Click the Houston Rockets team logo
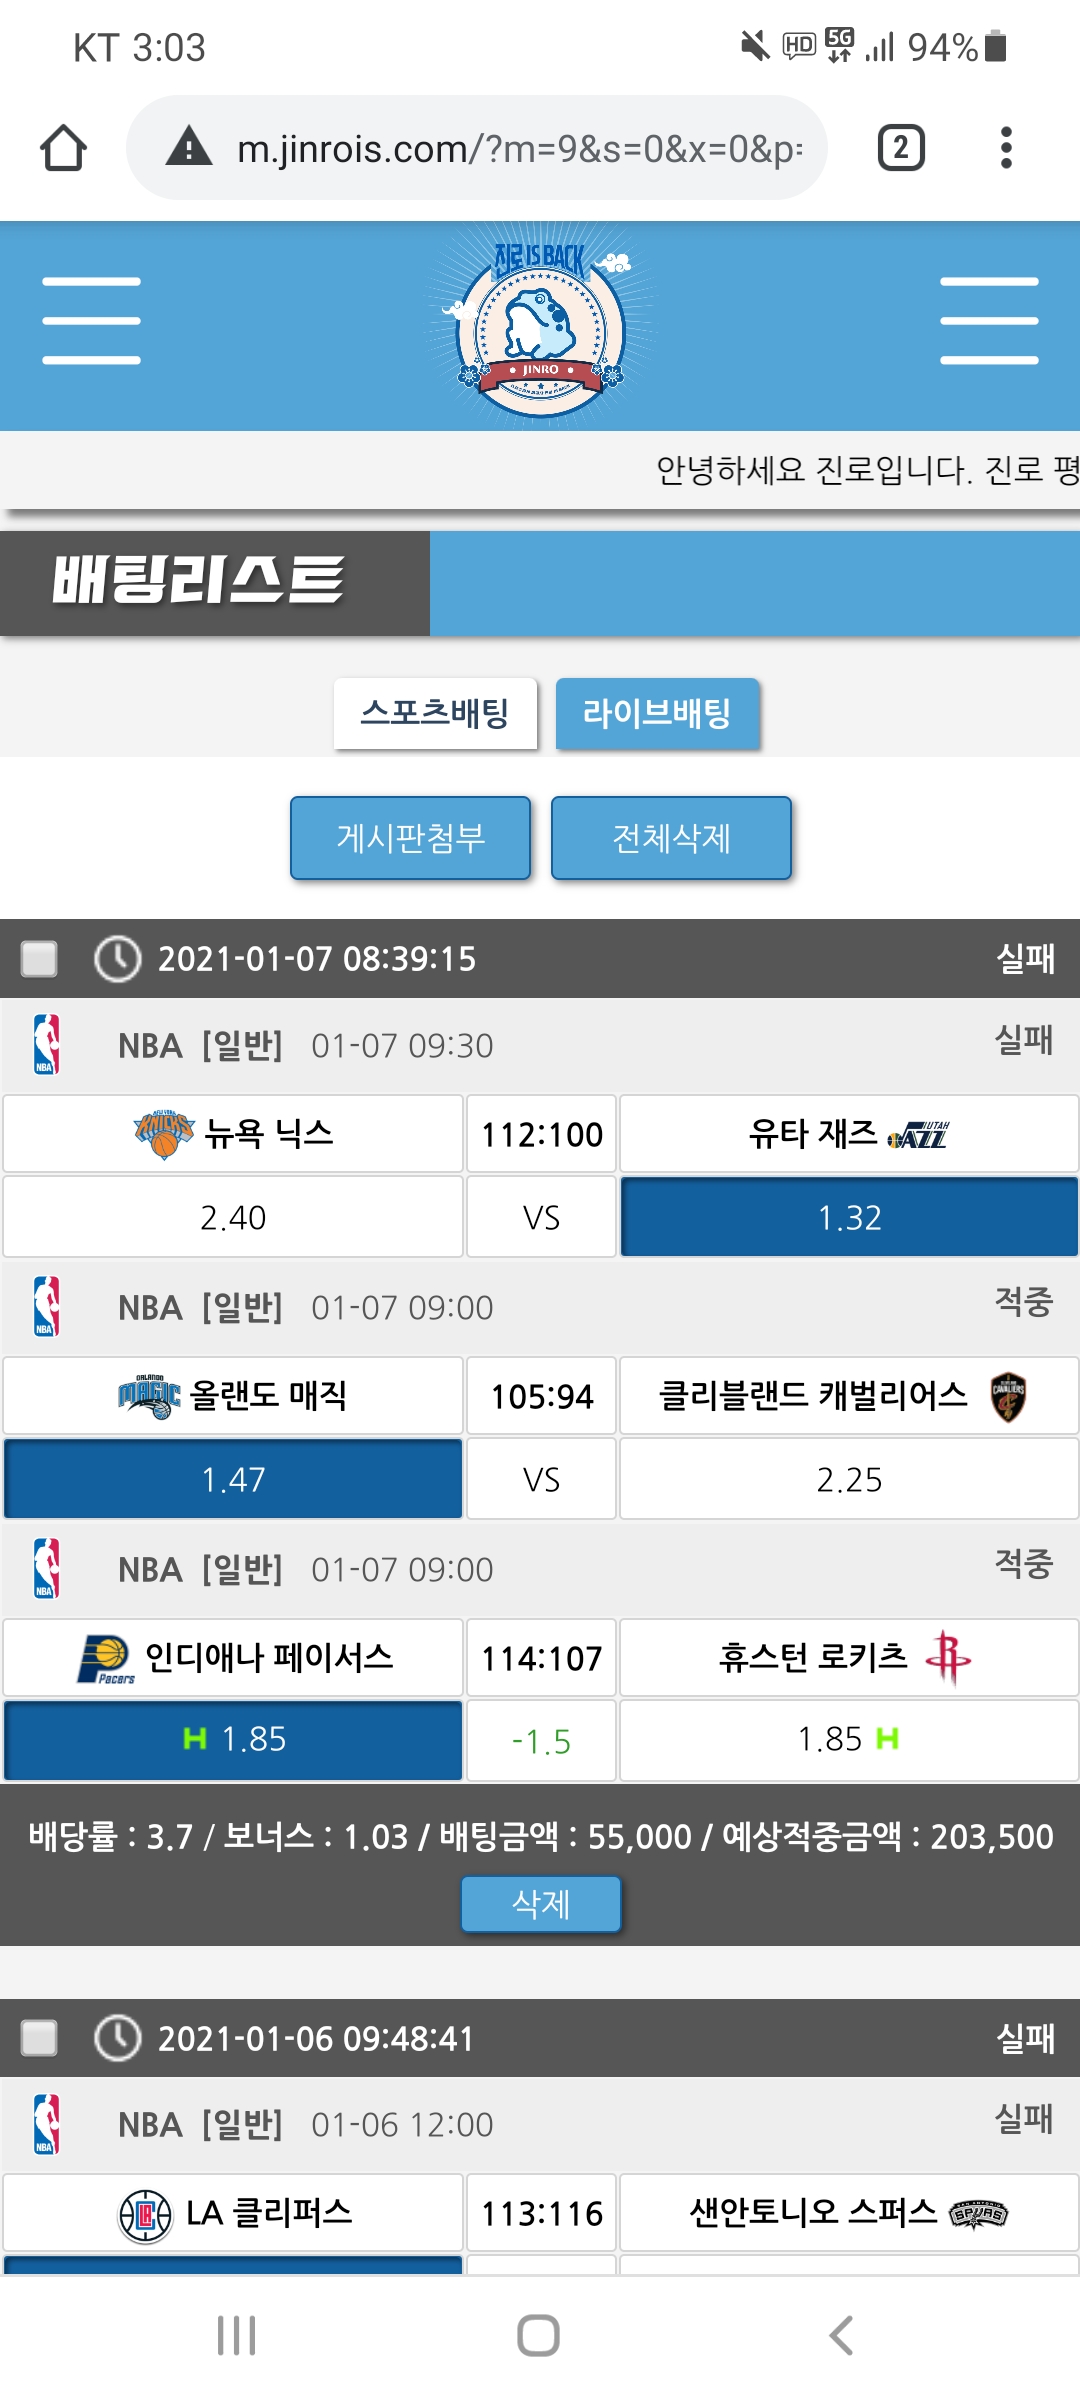Viewport: 1080px width, 2400px height. tap(947, 1657)
